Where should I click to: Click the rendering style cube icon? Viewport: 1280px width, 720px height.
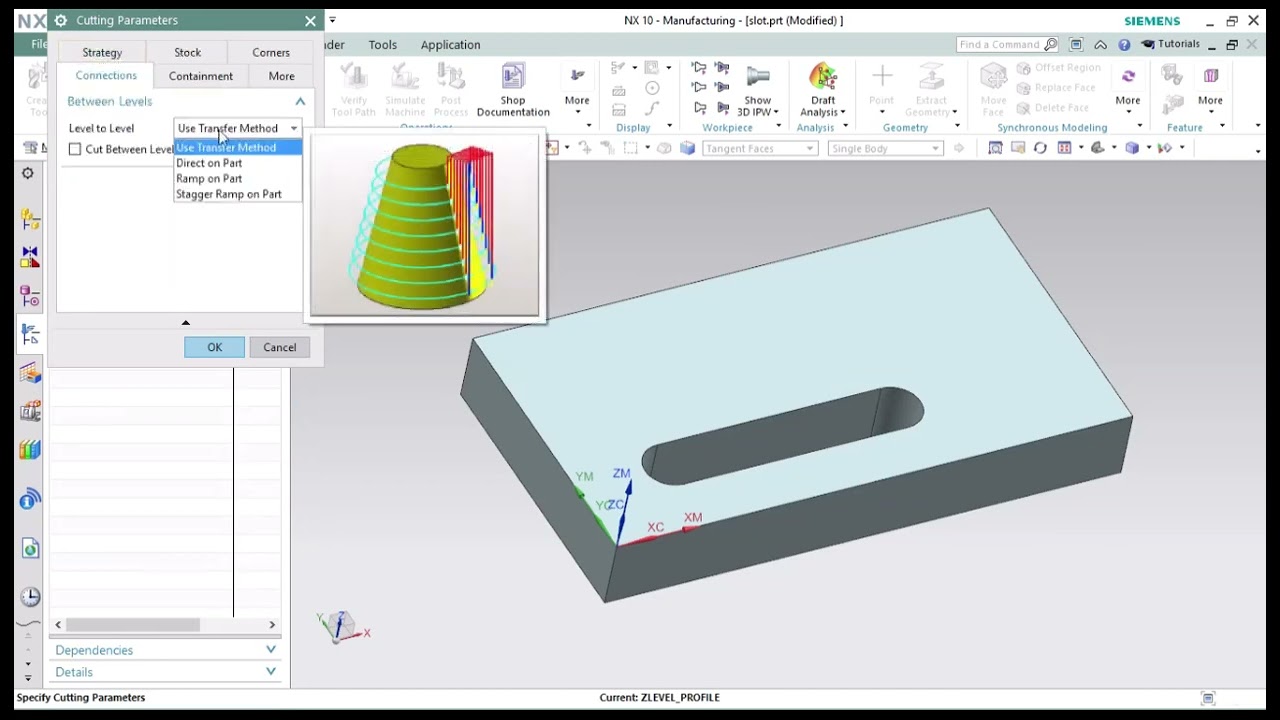[x=1132, y=148]
